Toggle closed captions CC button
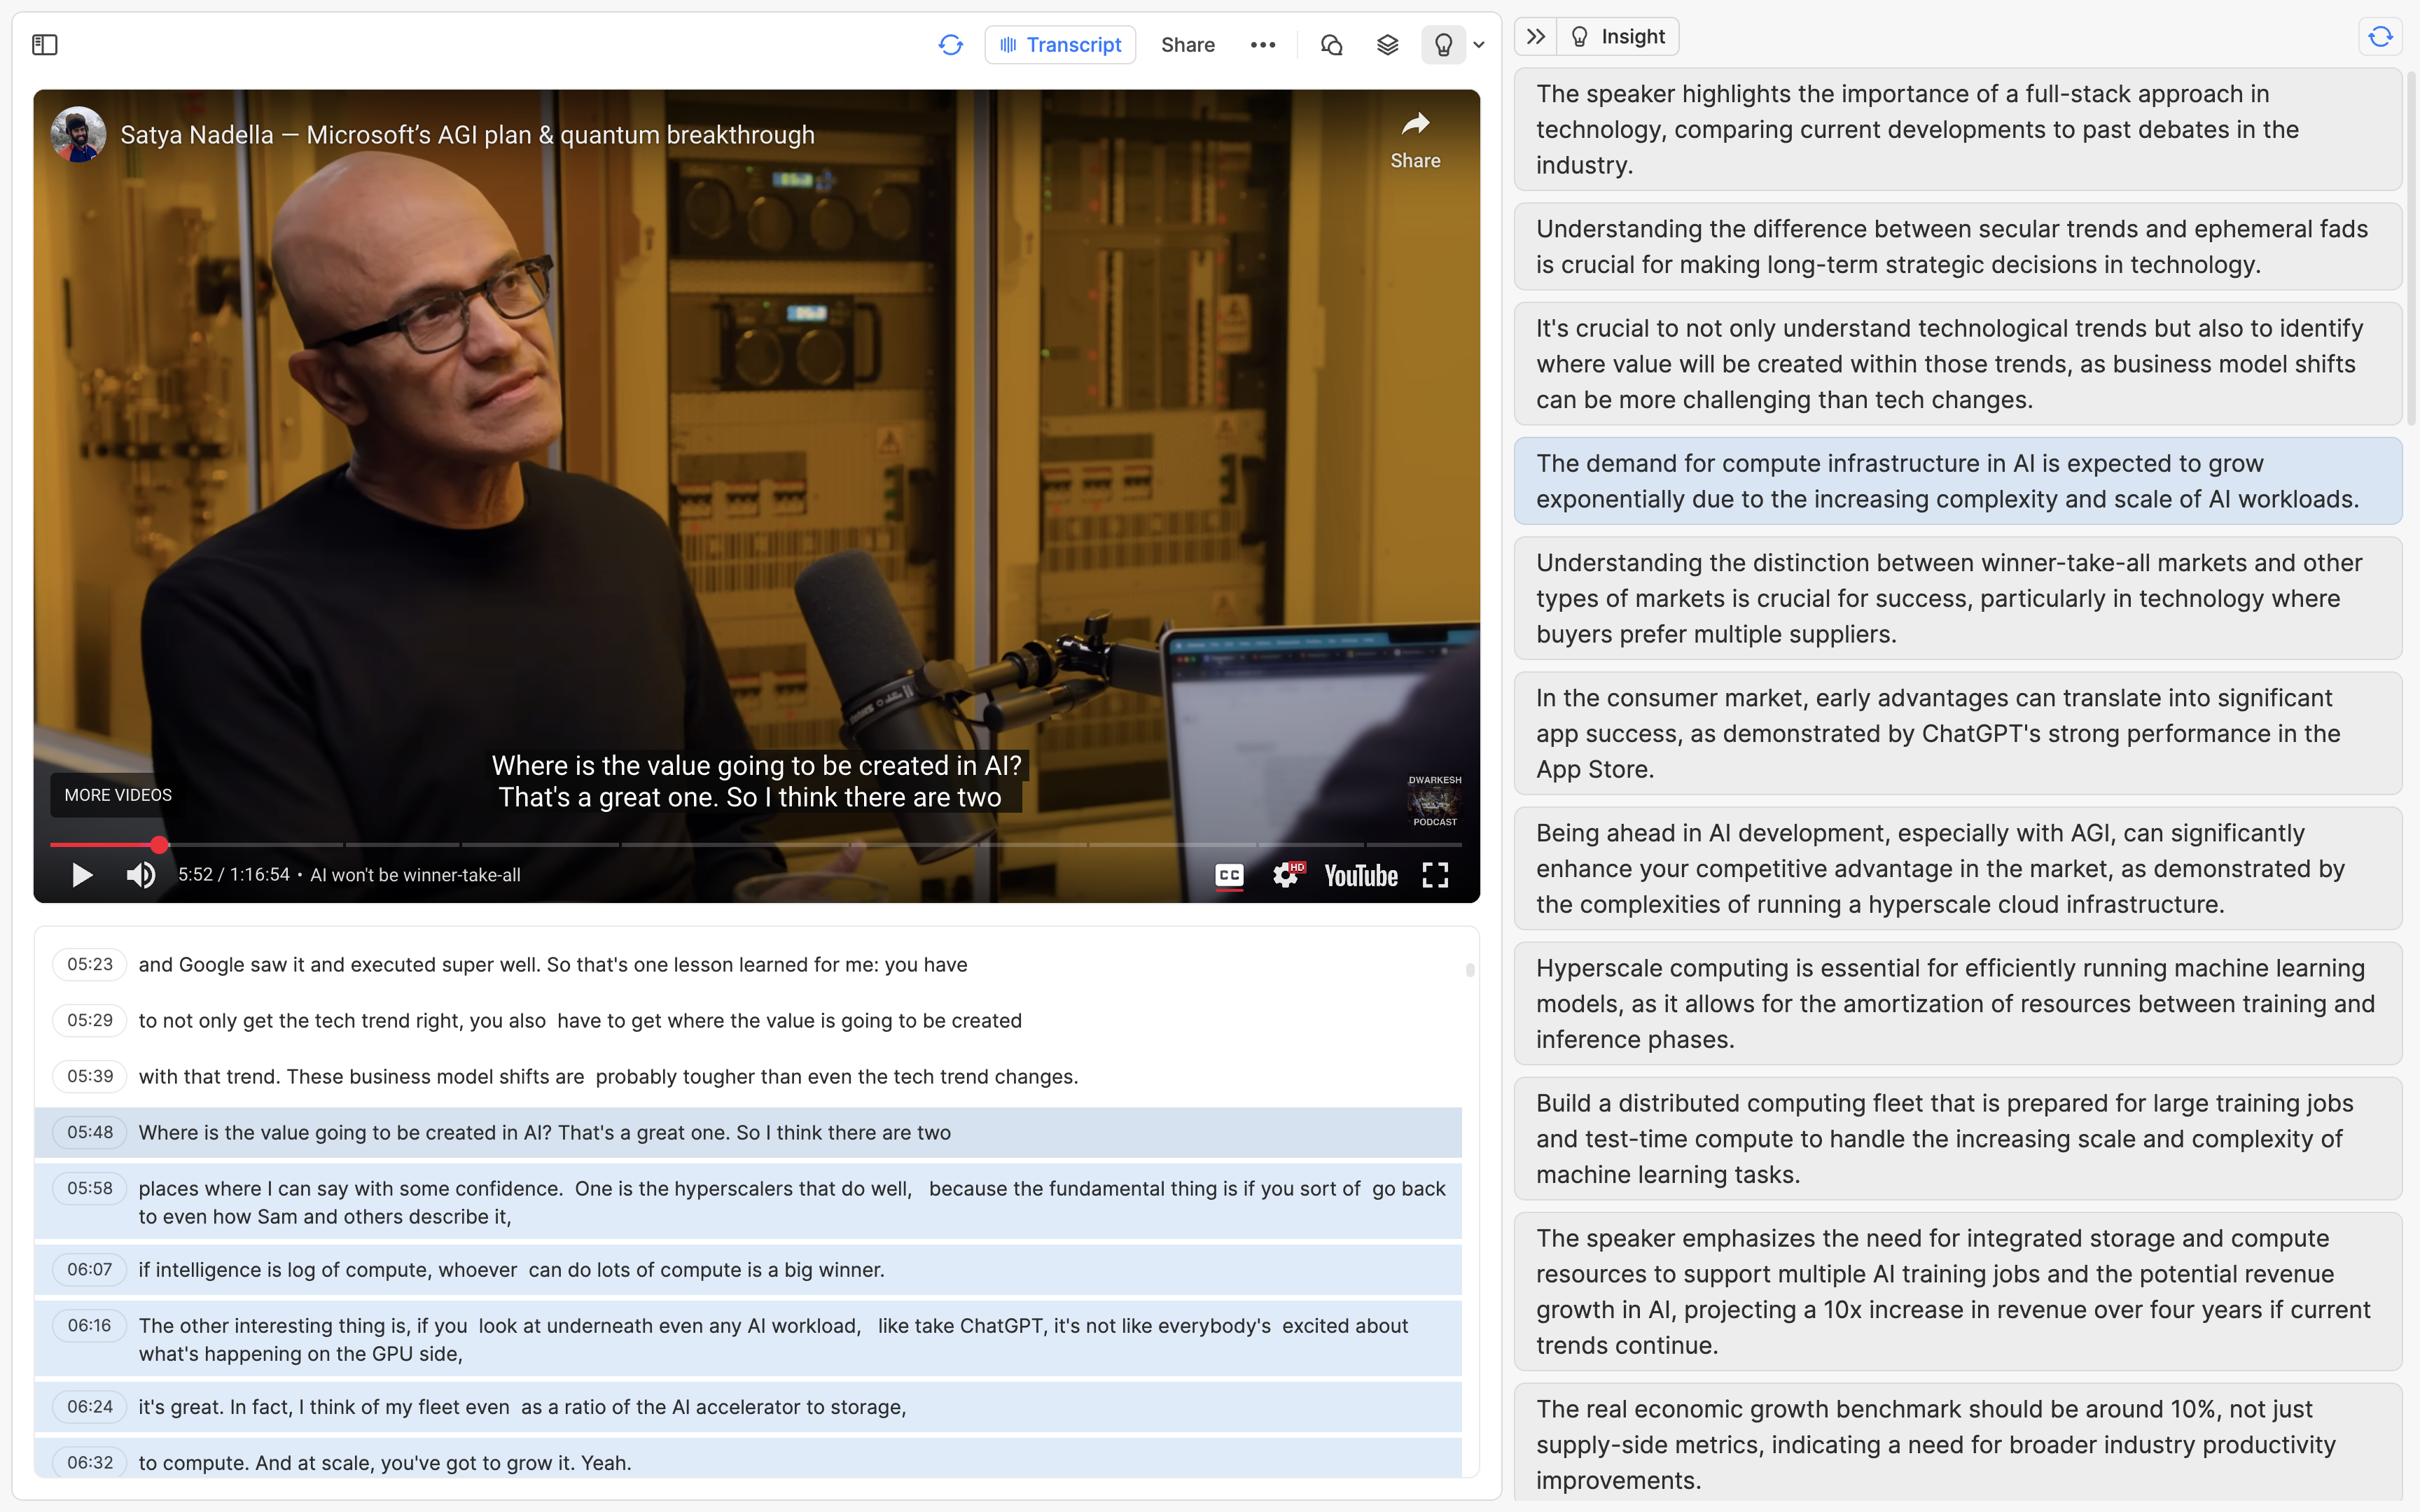The image size is (2420, 1512). 1229,876
